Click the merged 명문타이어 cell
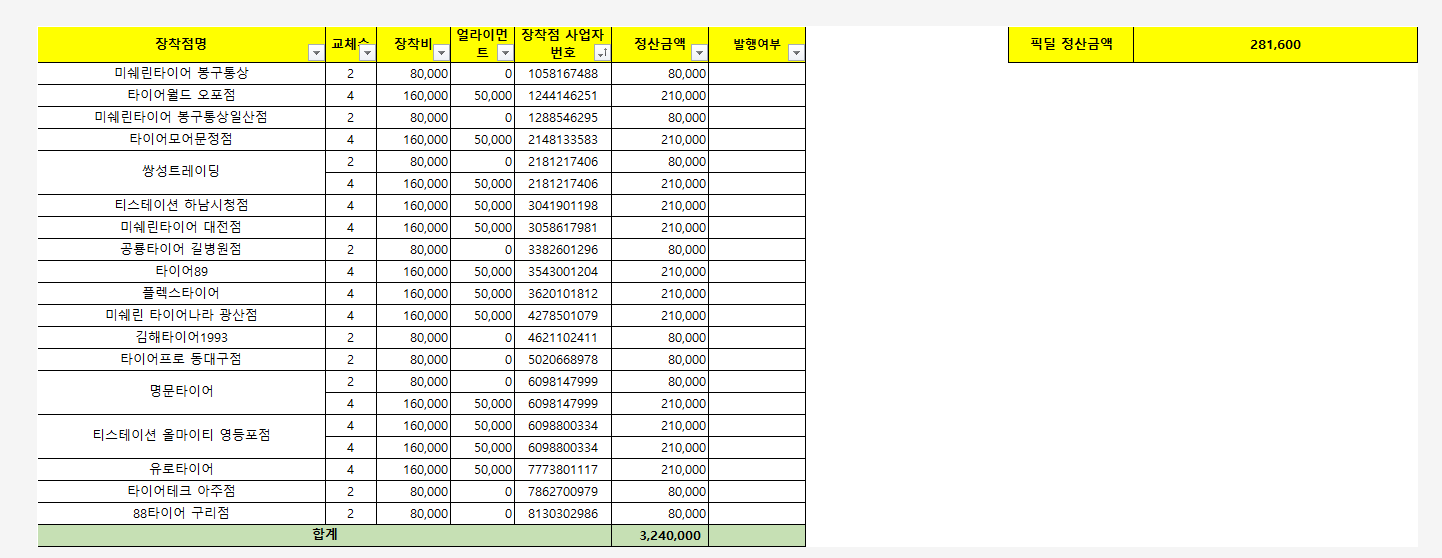 tap(181, 392)
